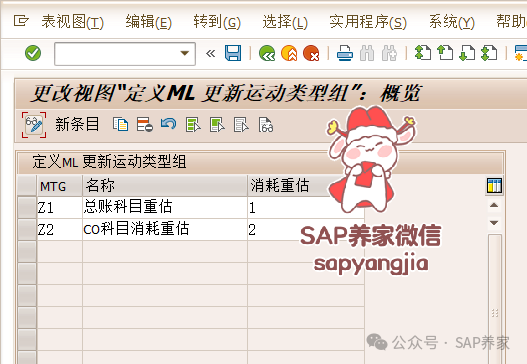Click the vertical scrollbar track of the table
Screen dimensions: 527x364
coord(494,299)
